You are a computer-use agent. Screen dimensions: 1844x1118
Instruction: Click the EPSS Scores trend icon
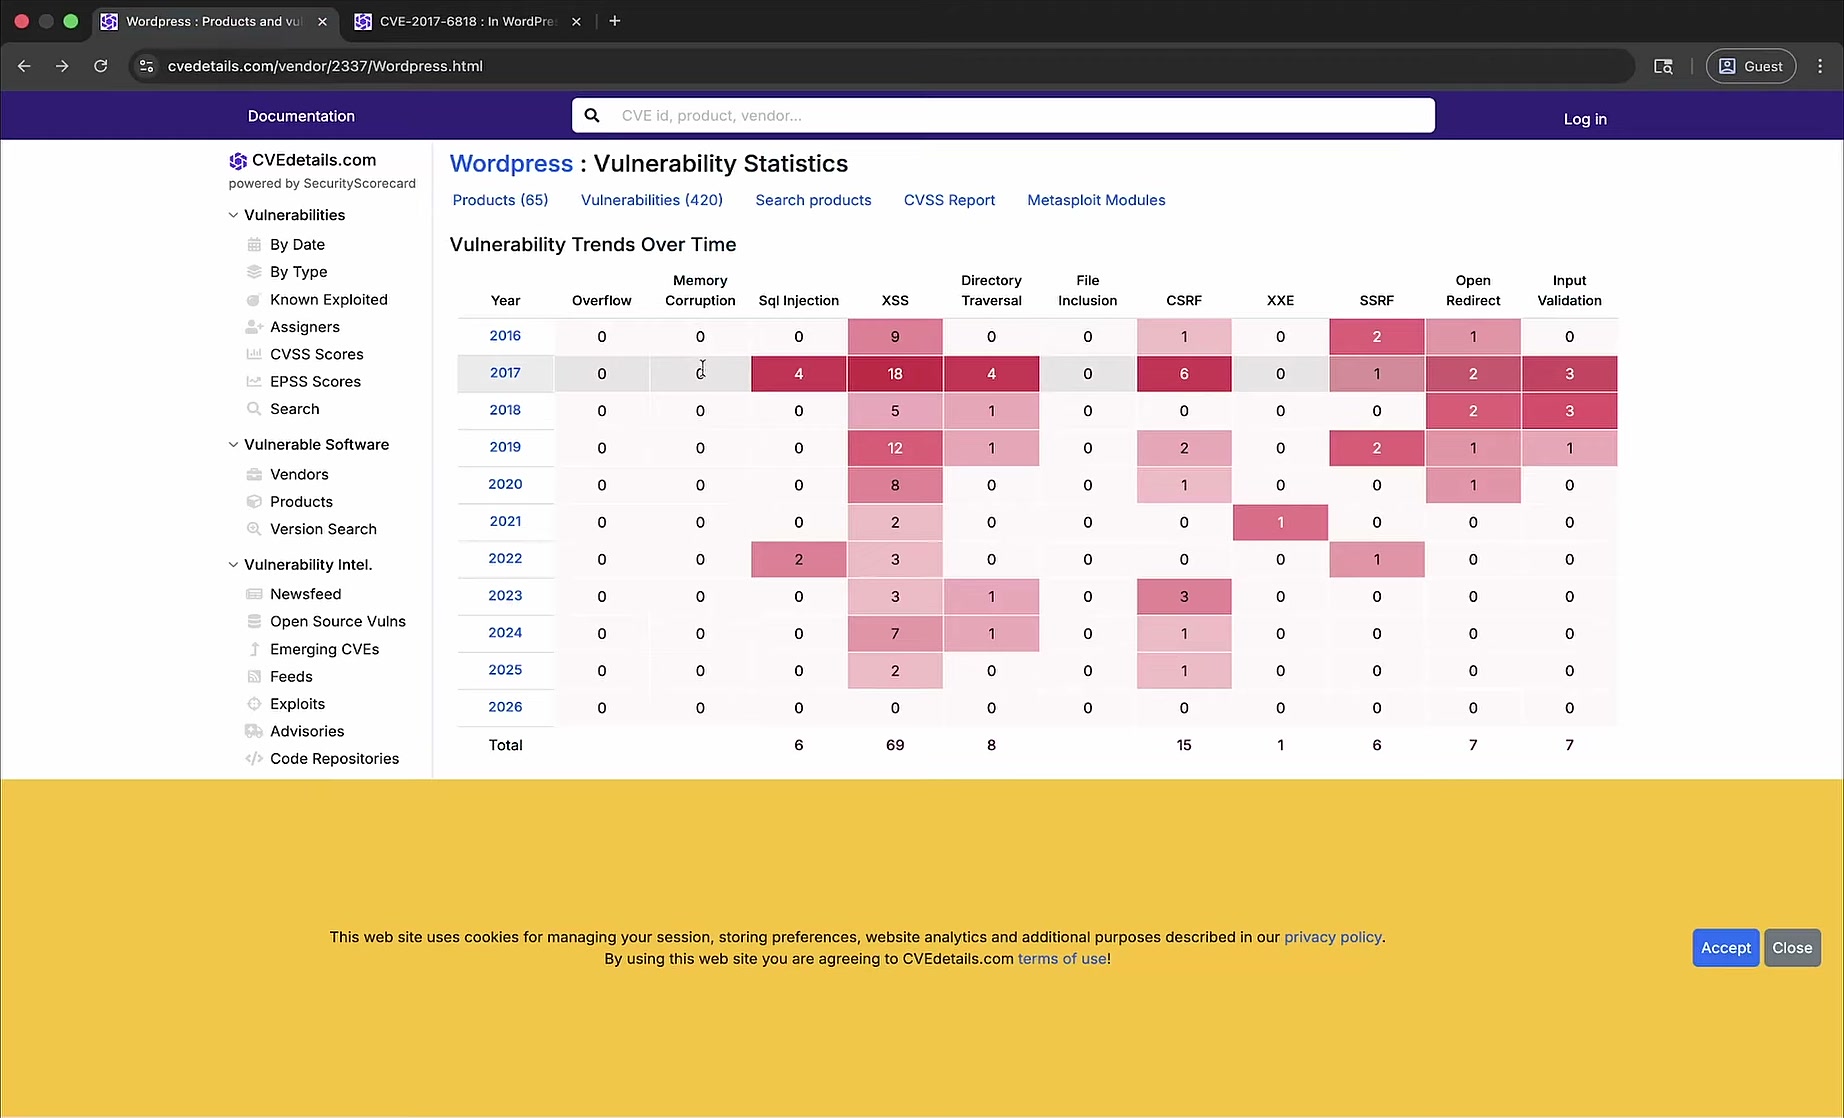(254, 381)
